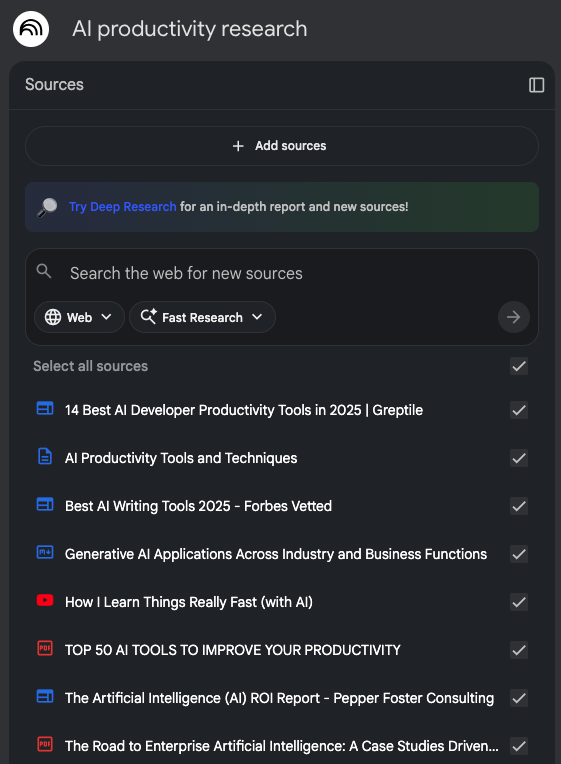Screen dimensions: 561x764
Task: Open source Best AI Writing Tools 2025
Action: (198, 506)
